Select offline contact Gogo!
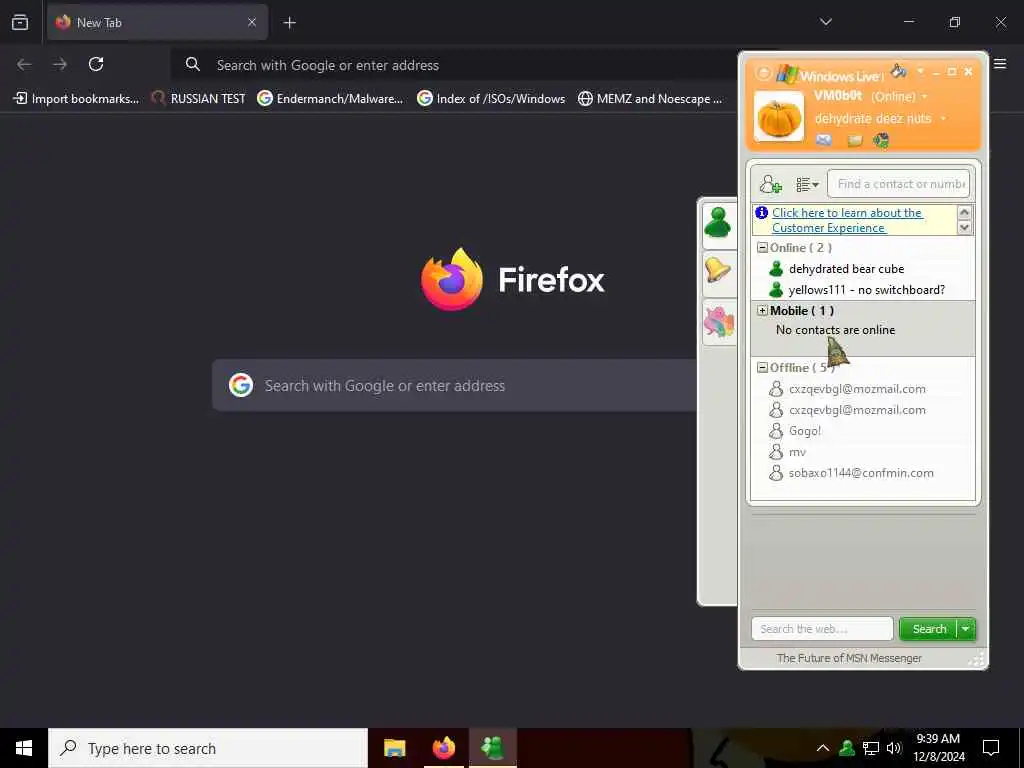The width and height of the screenshot is (1024, 768). coord(805,430)
